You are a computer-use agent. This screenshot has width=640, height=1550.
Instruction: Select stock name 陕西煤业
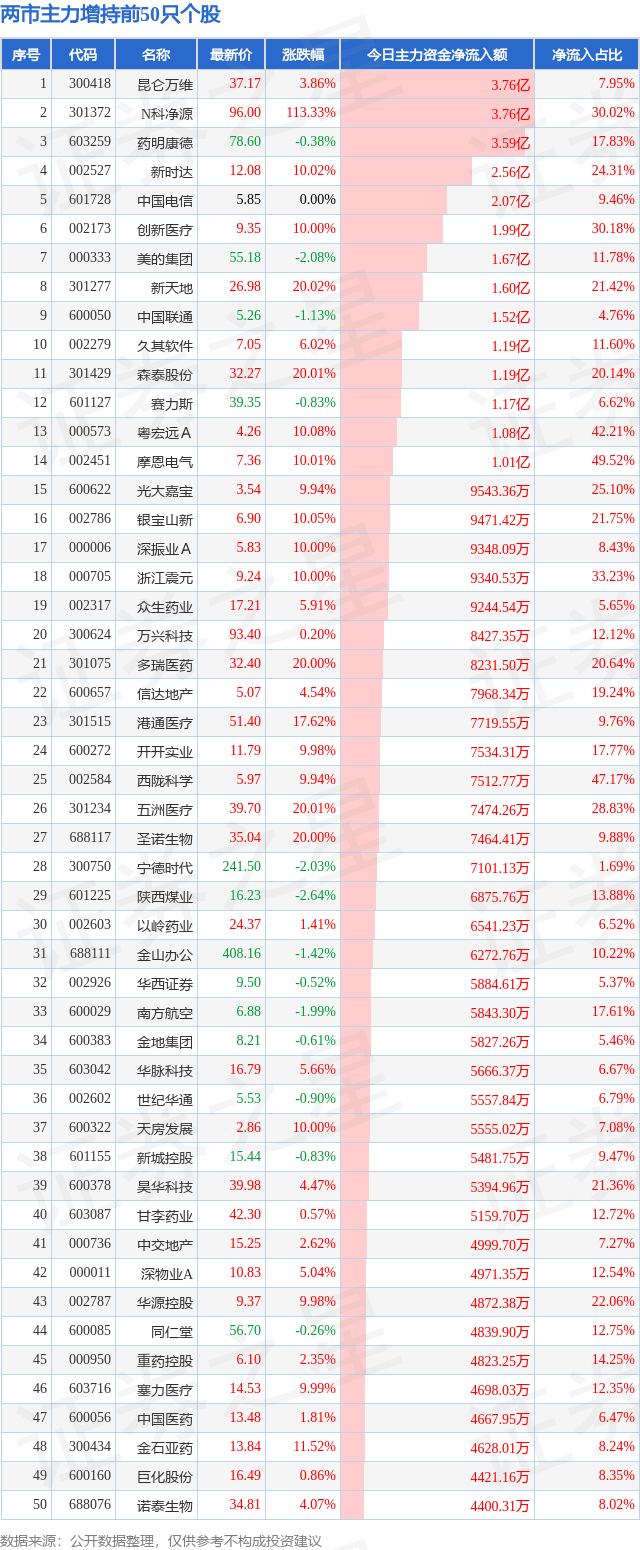[165, 896]
